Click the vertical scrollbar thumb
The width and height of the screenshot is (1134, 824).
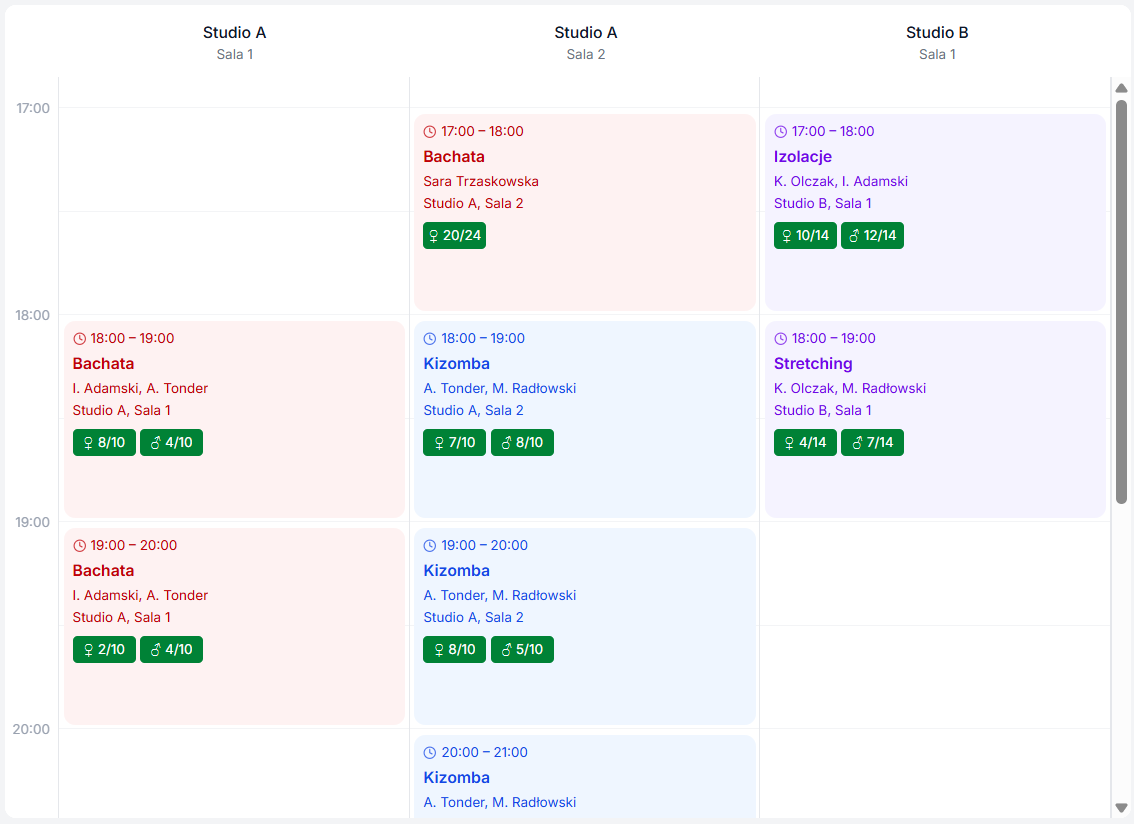point(1121,300)
